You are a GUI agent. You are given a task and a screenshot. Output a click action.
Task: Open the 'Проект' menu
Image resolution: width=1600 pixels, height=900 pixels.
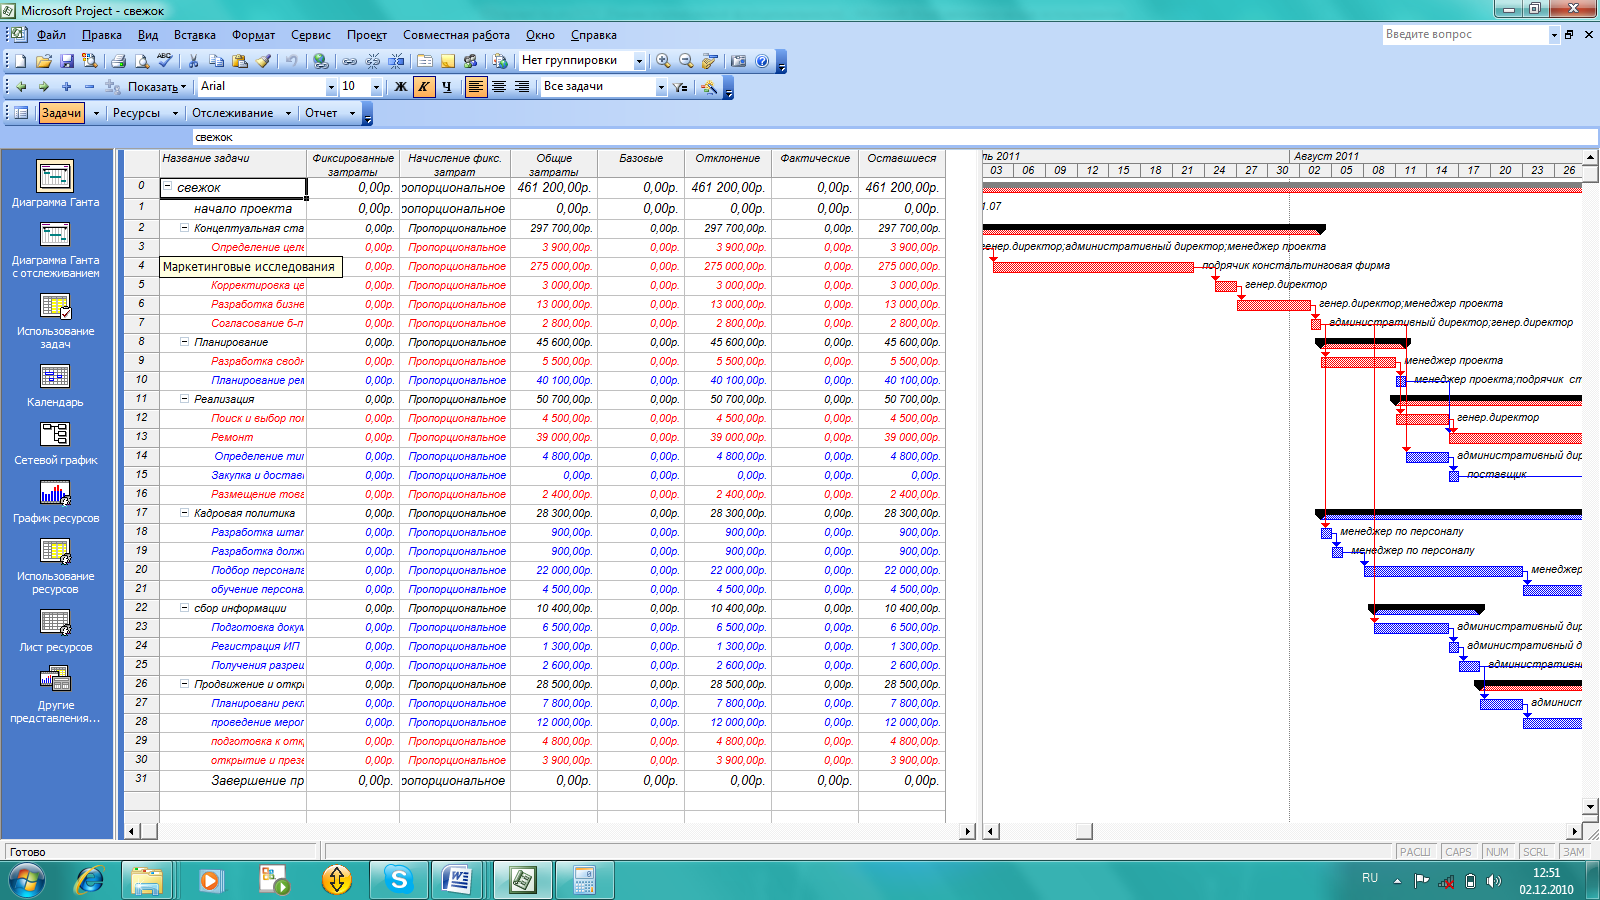click(x=366, y=35)
